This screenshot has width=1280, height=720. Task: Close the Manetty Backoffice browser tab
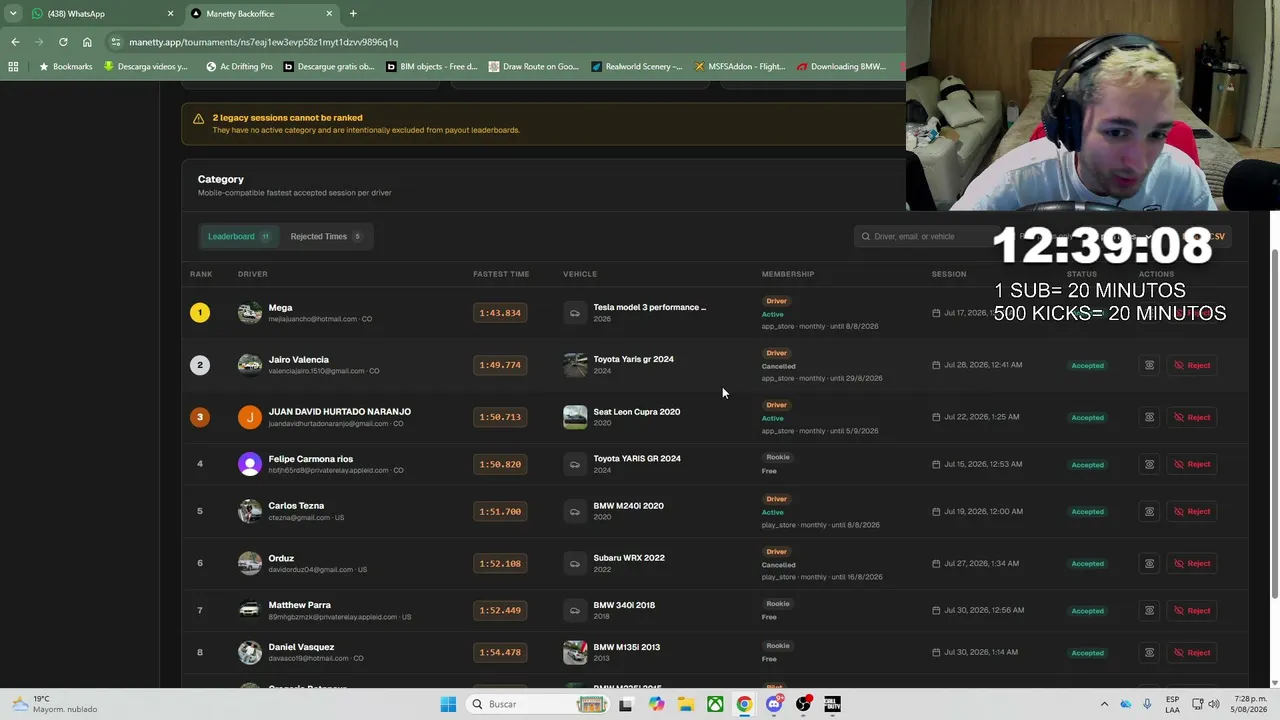tap(329, 14)
